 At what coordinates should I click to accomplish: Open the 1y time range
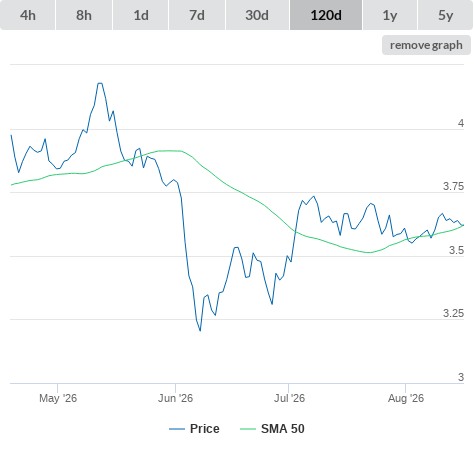[390, 15]
